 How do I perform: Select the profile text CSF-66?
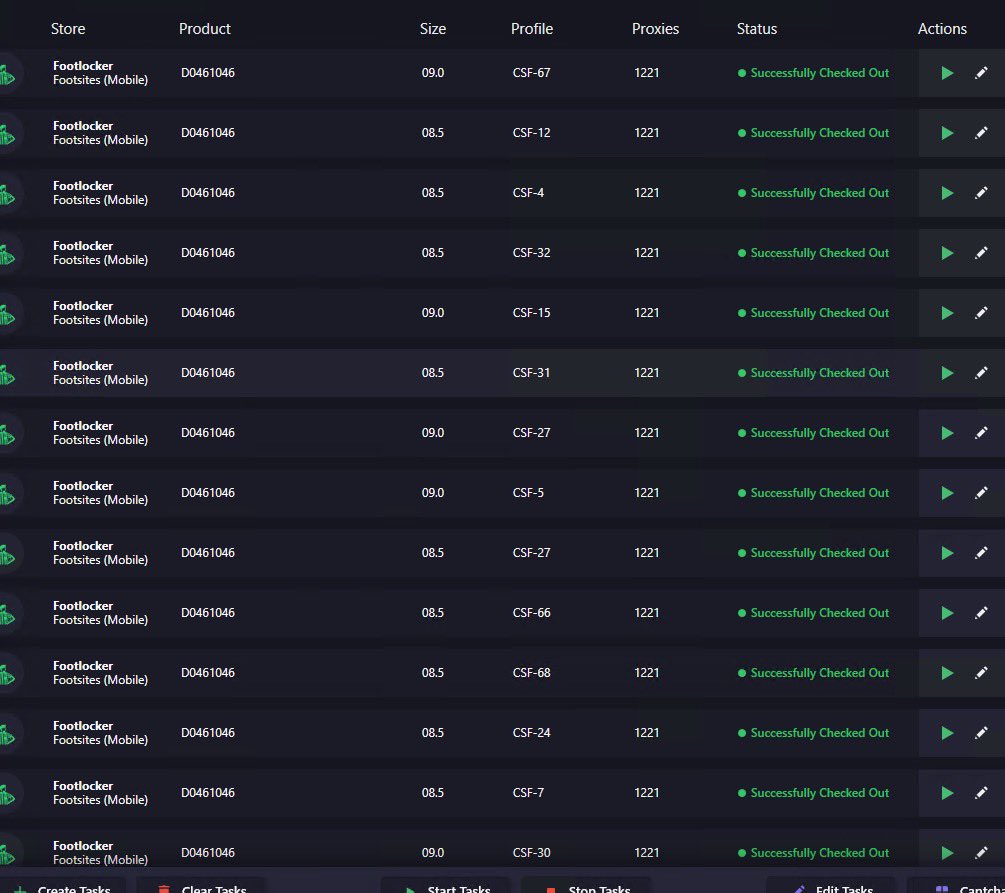point(531,613)
